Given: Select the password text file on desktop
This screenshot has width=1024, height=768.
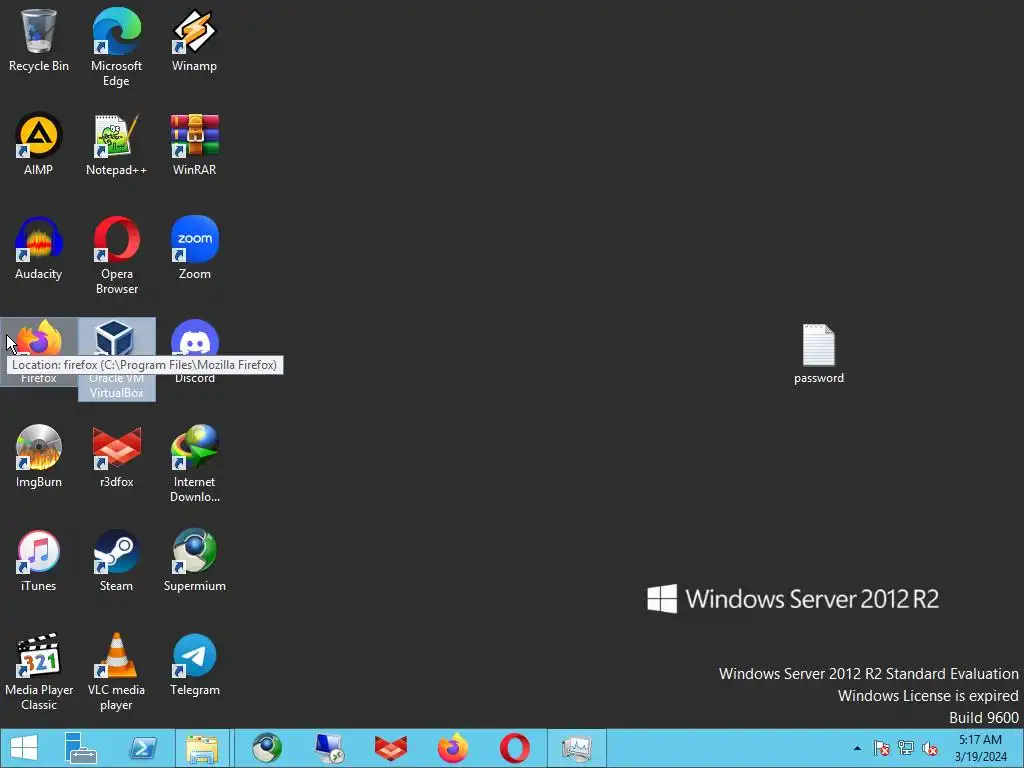Looking at the screenshot, I should 819,354.
